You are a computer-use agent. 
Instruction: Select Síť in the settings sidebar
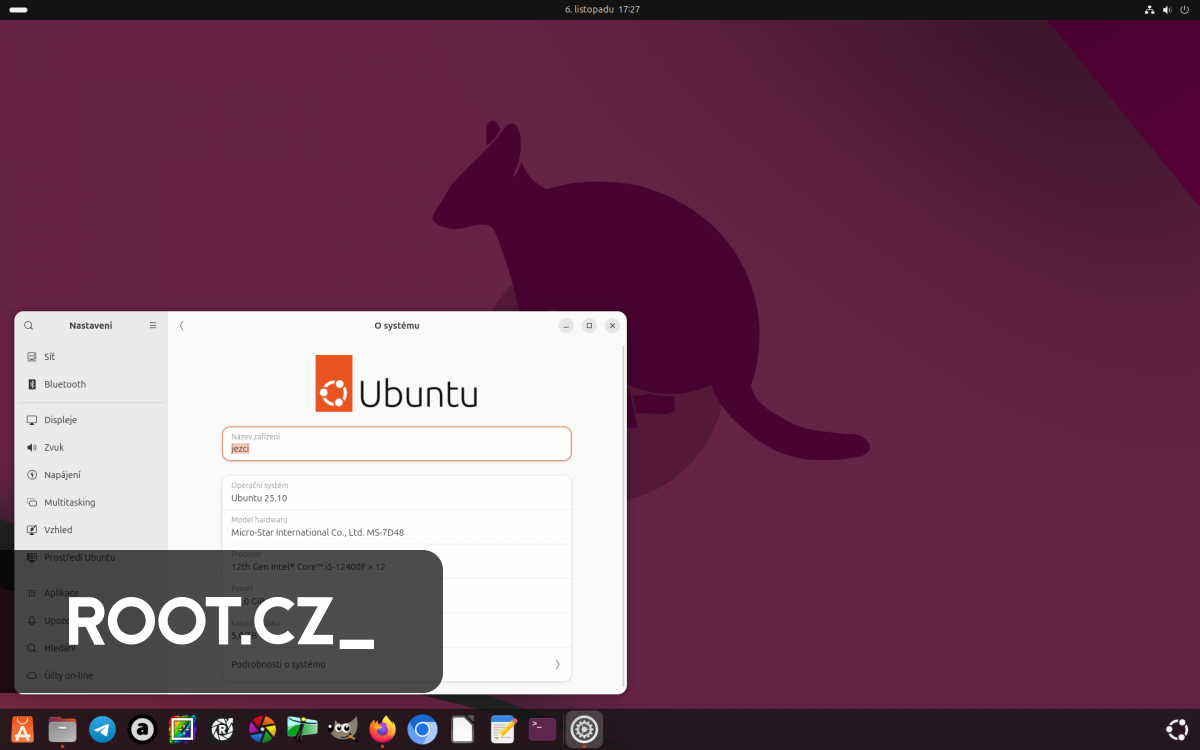[x=90, y=357]
